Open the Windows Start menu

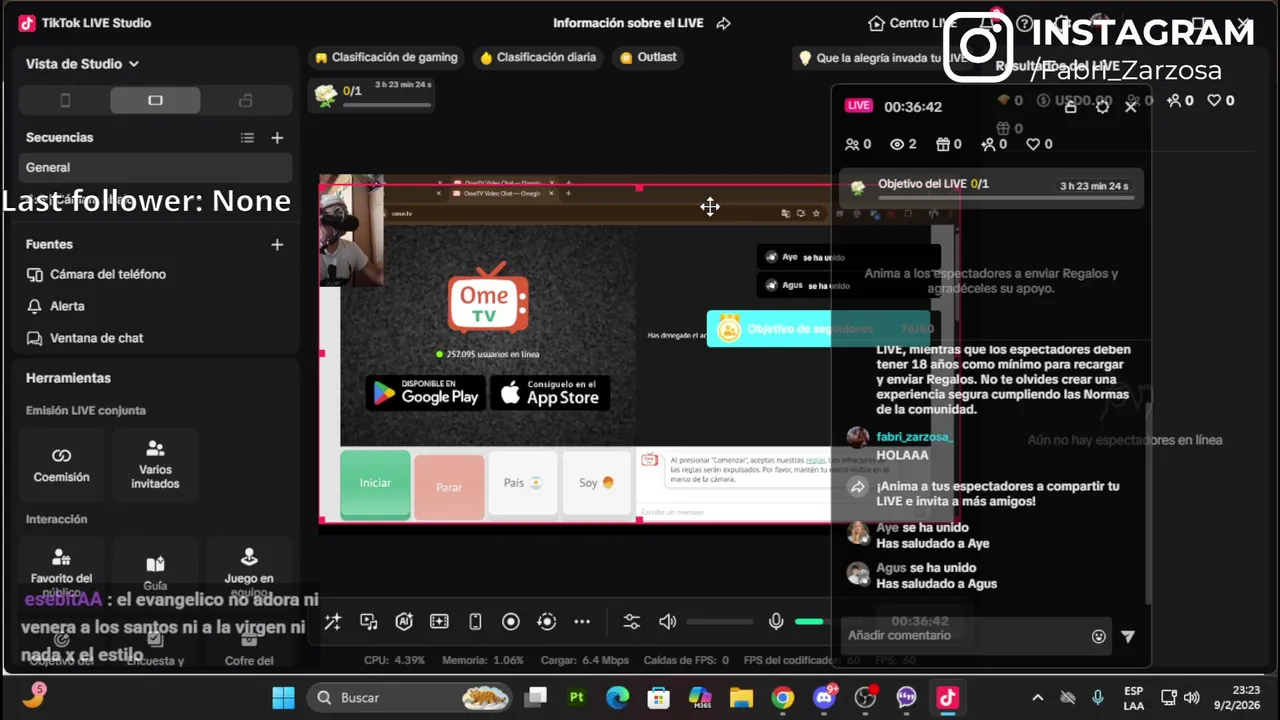[x=283, y=697]
